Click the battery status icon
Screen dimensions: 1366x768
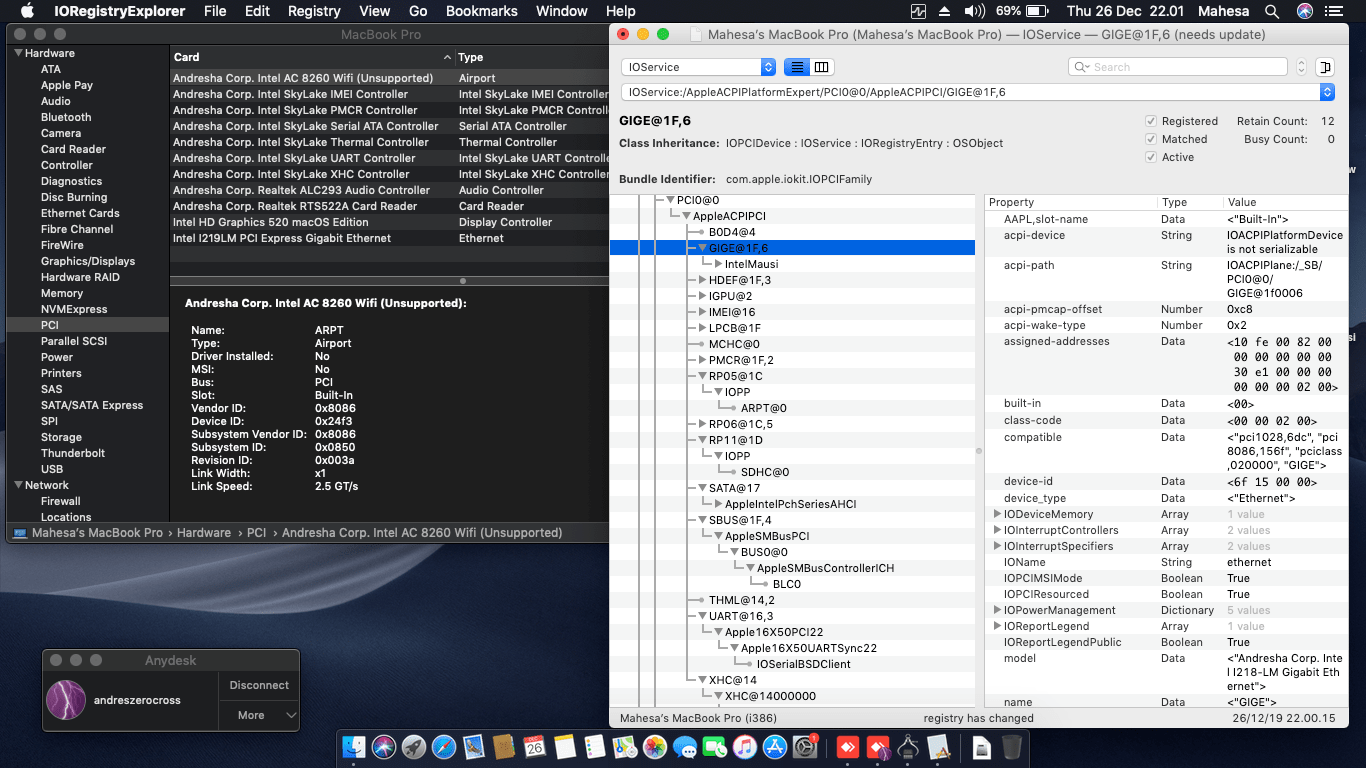(1037, 11)
